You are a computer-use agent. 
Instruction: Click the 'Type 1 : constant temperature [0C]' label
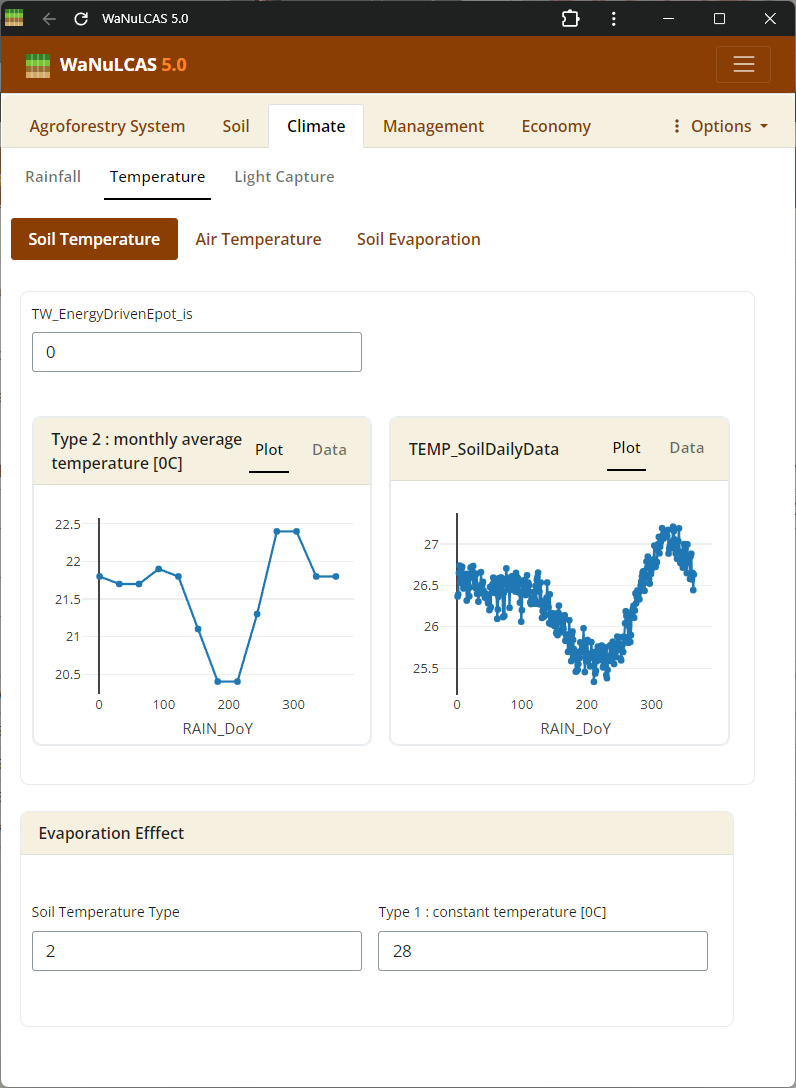(x=492, y=912)
